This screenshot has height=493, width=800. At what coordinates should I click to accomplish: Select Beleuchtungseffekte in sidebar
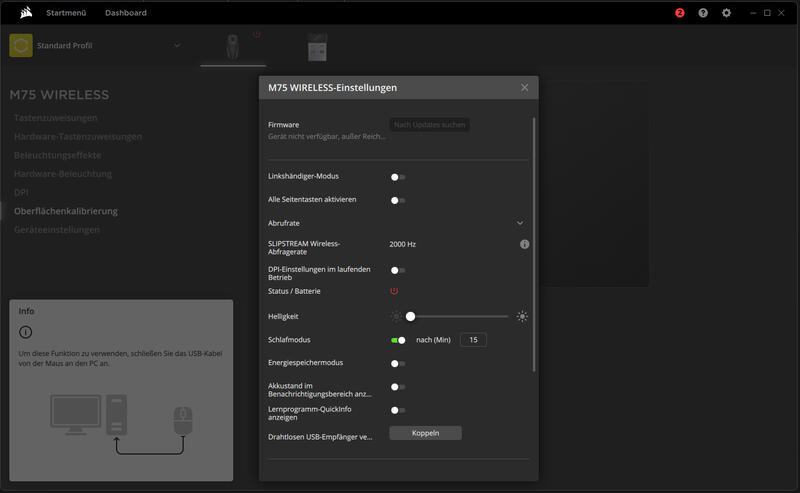pyautogui.click(x=58, y=155)
